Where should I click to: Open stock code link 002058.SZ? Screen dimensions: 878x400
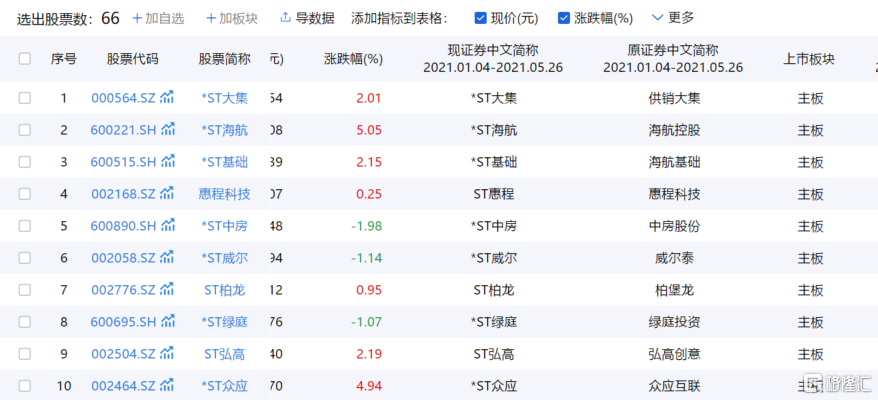tap(124, 258)
